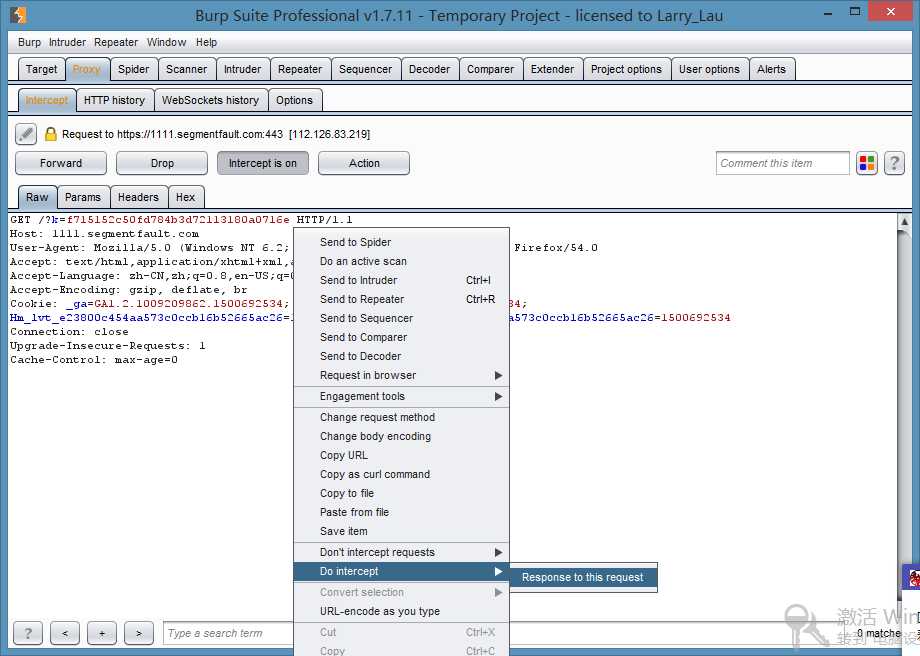This screenshot has width=920, height=656.
Task: Click the request editor scrollbar up arrow
Action: [x=904, y=222]
